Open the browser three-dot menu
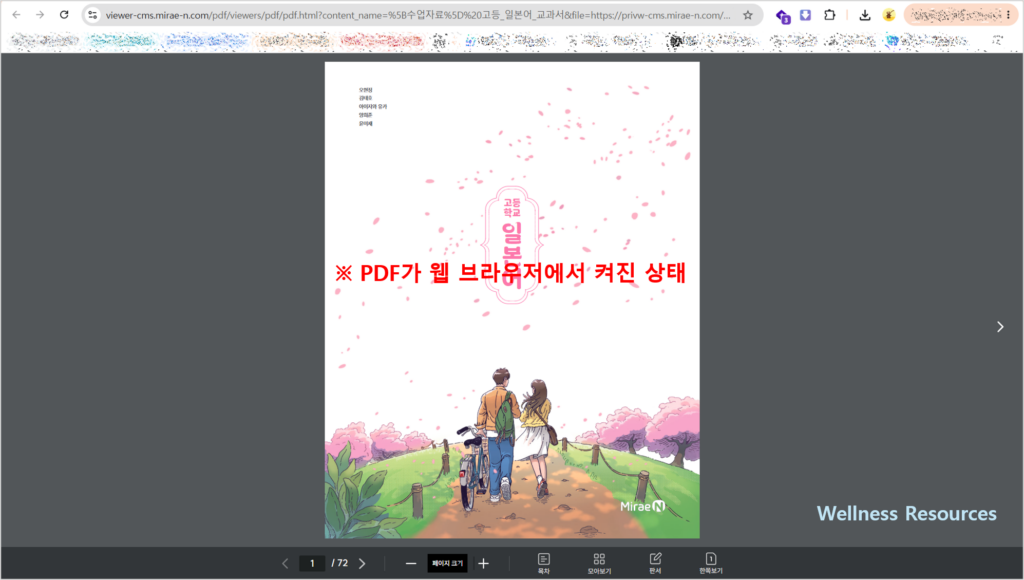 1009,14
